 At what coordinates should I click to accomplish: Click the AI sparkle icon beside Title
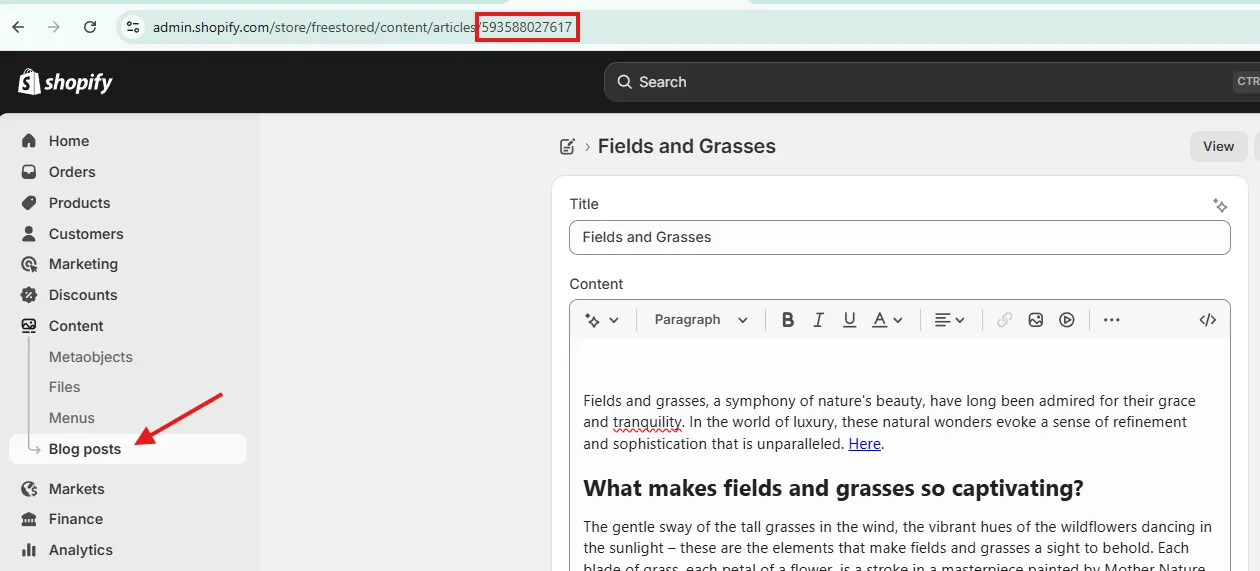[1220, 205]
